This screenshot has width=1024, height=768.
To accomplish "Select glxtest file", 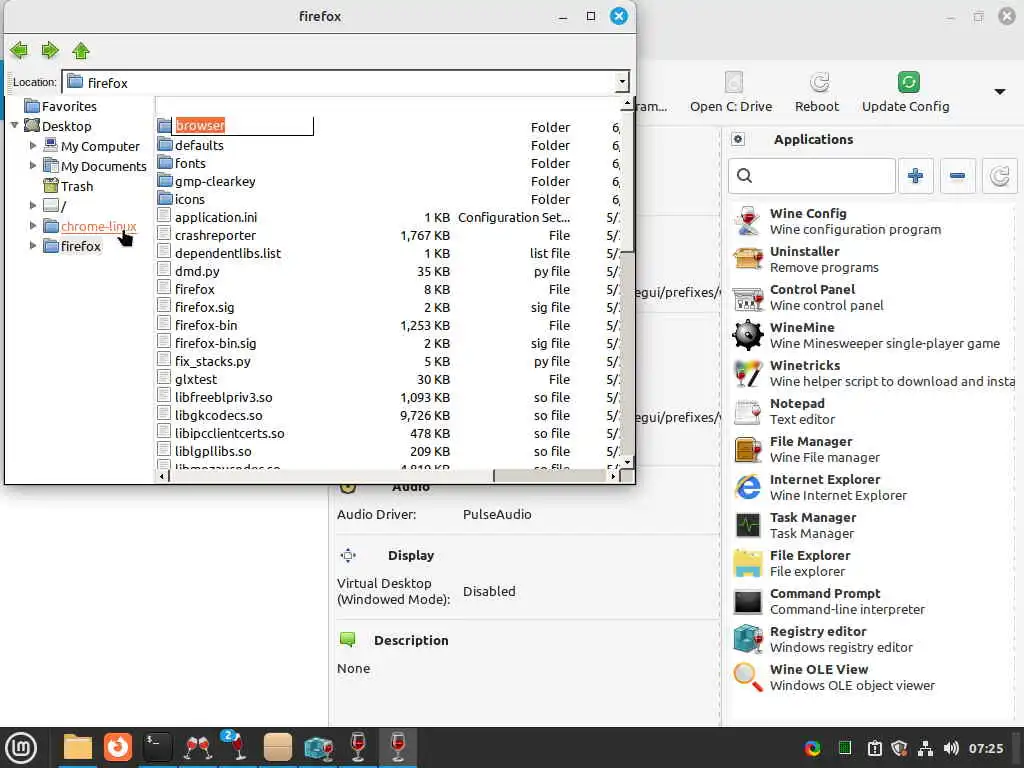I will 195,379.
